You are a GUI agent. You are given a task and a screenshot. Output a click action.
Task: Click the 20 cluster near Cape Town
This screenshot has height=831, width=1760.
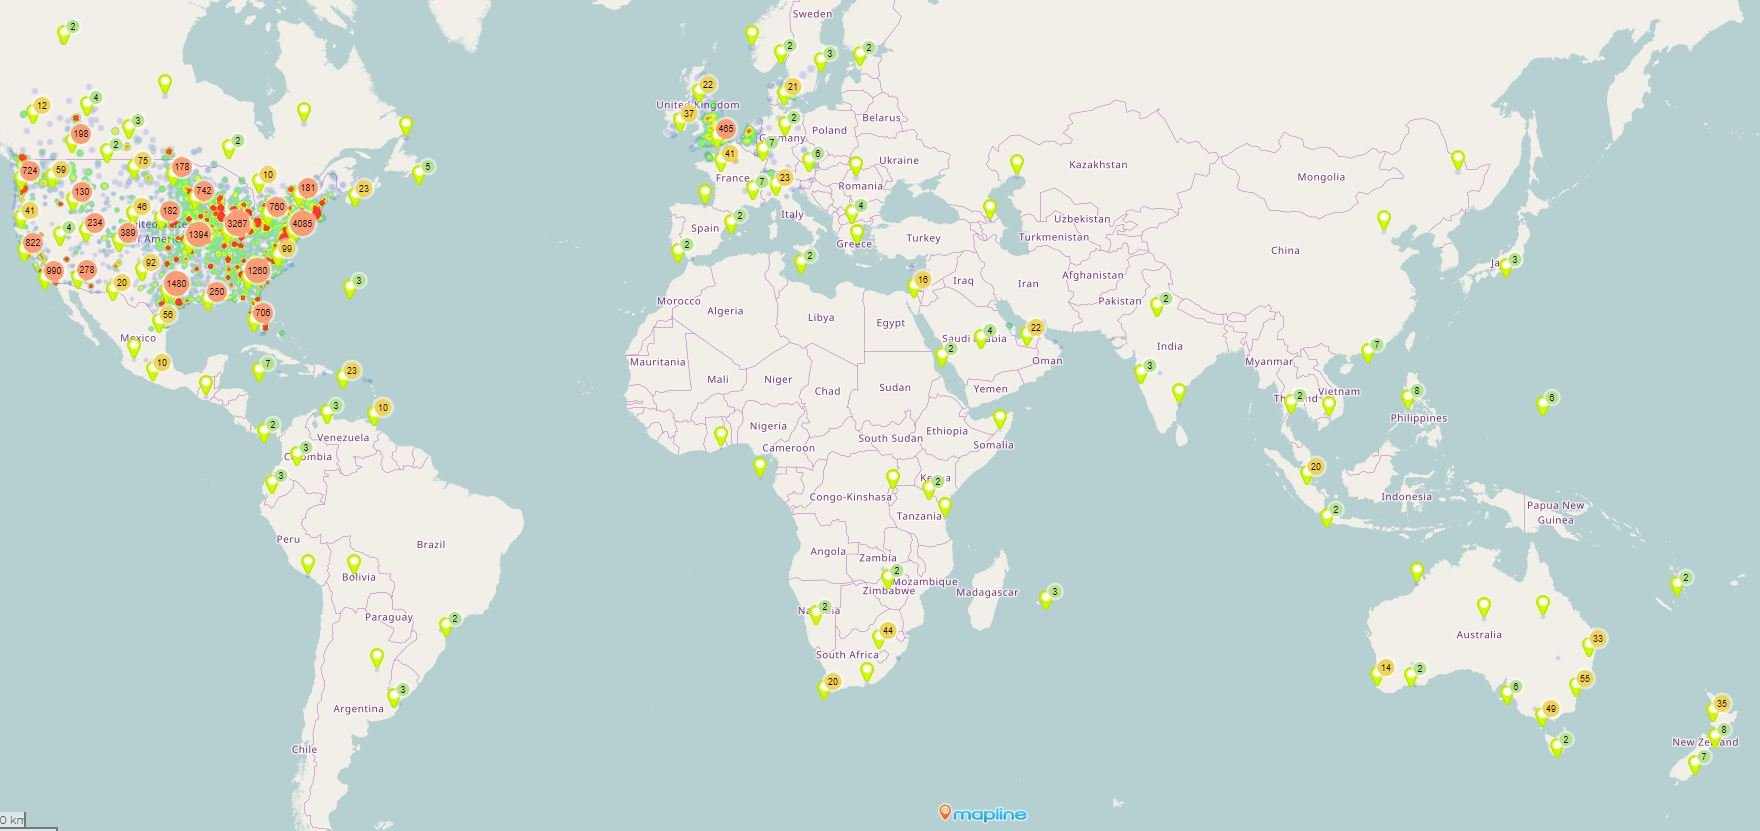coord(832,681)
